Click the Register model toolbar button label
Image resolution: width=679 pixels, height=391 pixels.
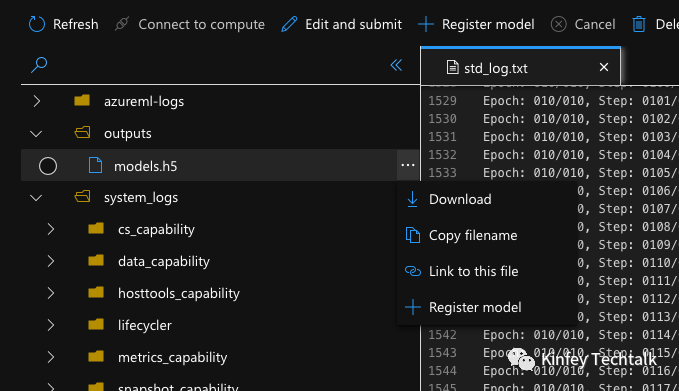coord(488,24)
